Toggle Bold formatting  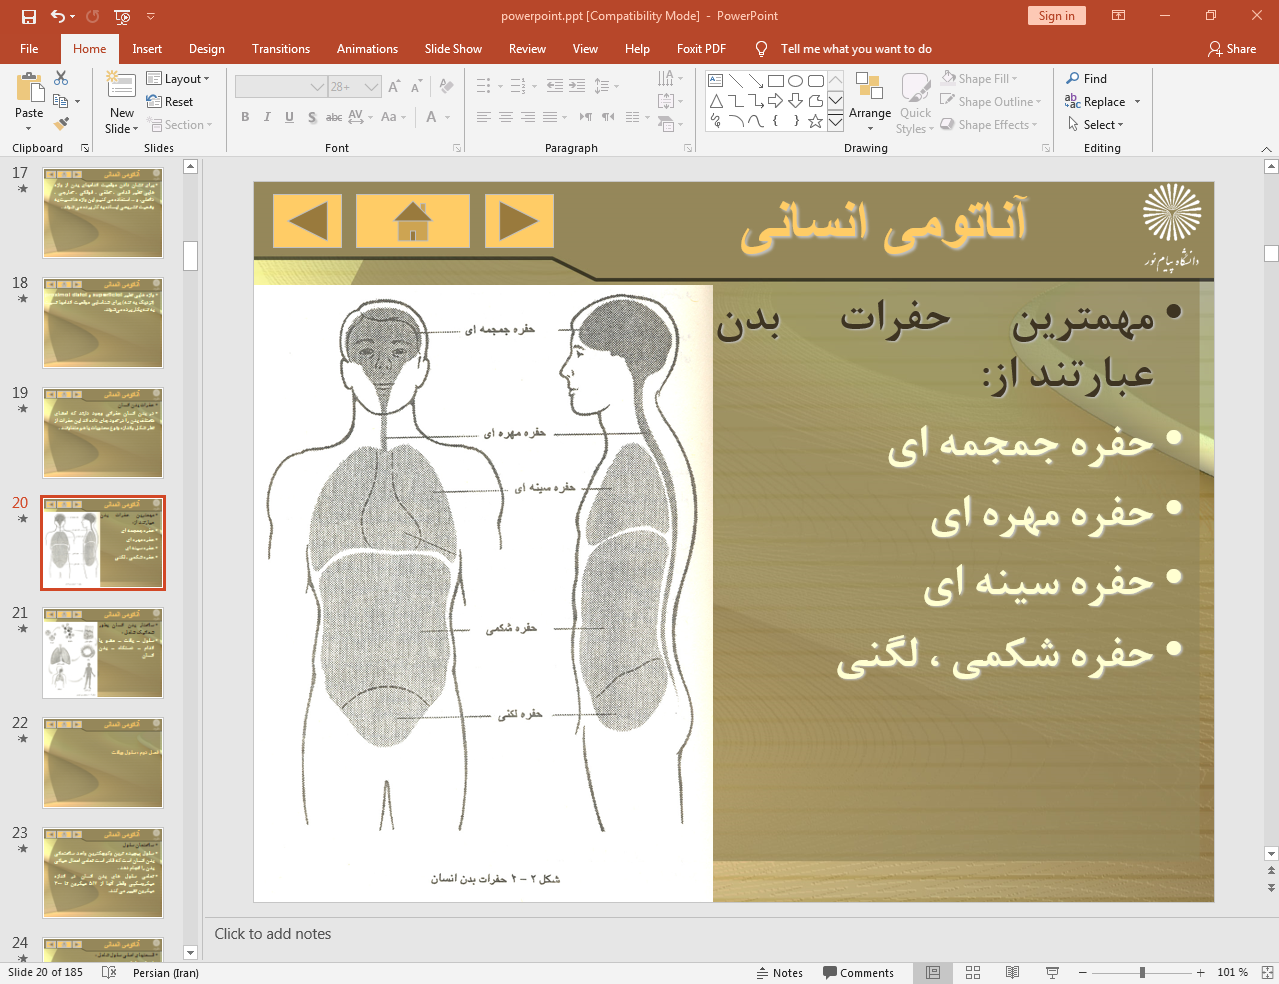click(245, 117)
